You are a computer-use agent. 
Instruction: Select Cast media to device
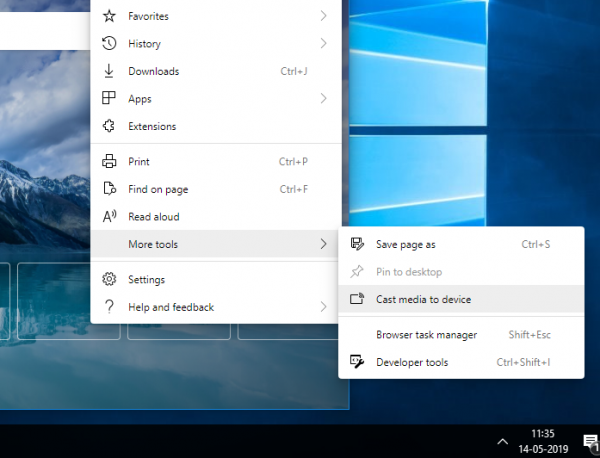[x=423, y=299]
